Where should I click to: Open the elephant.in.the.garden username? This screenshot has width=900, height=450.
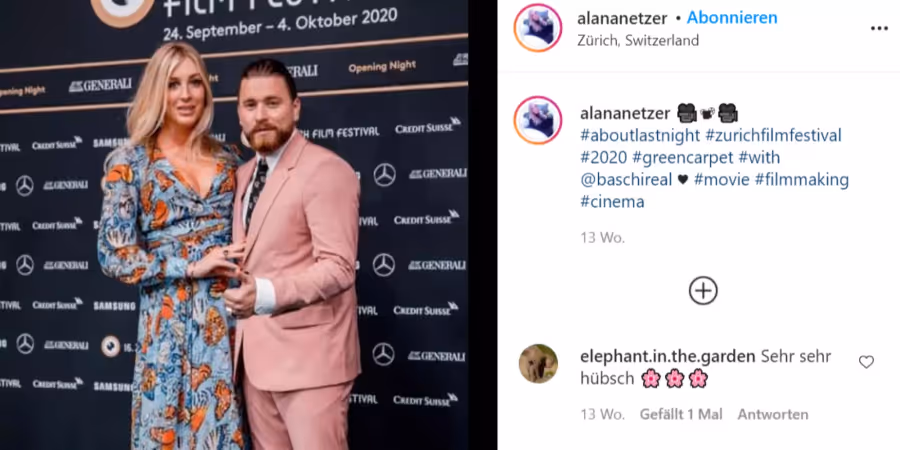[668, 356]
